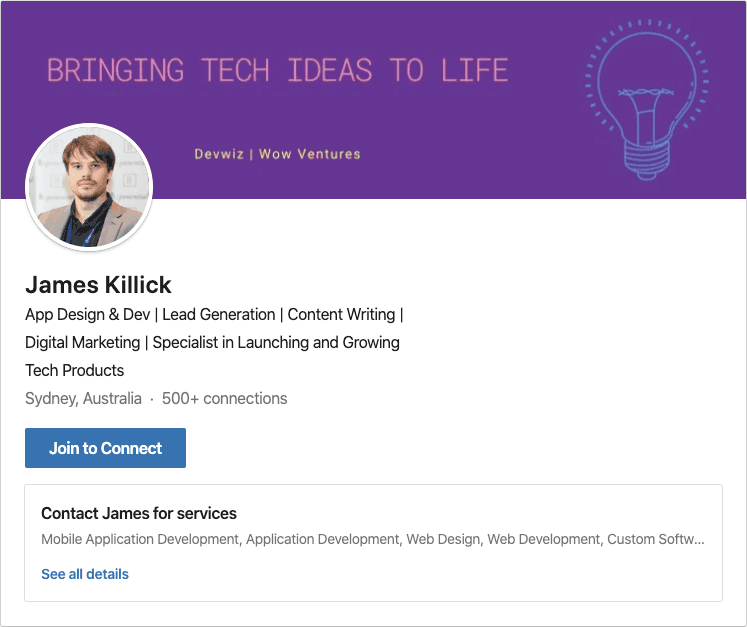Open the See all details link
Viewport: 747px width, 627px height.
point(85,574)
